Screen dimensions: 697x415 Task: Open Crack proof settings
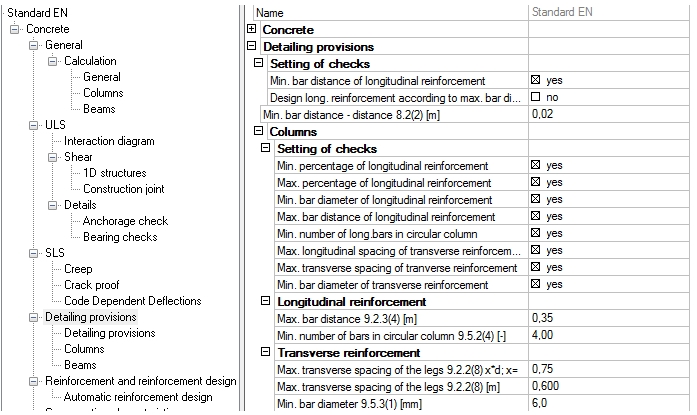point(92,285)
